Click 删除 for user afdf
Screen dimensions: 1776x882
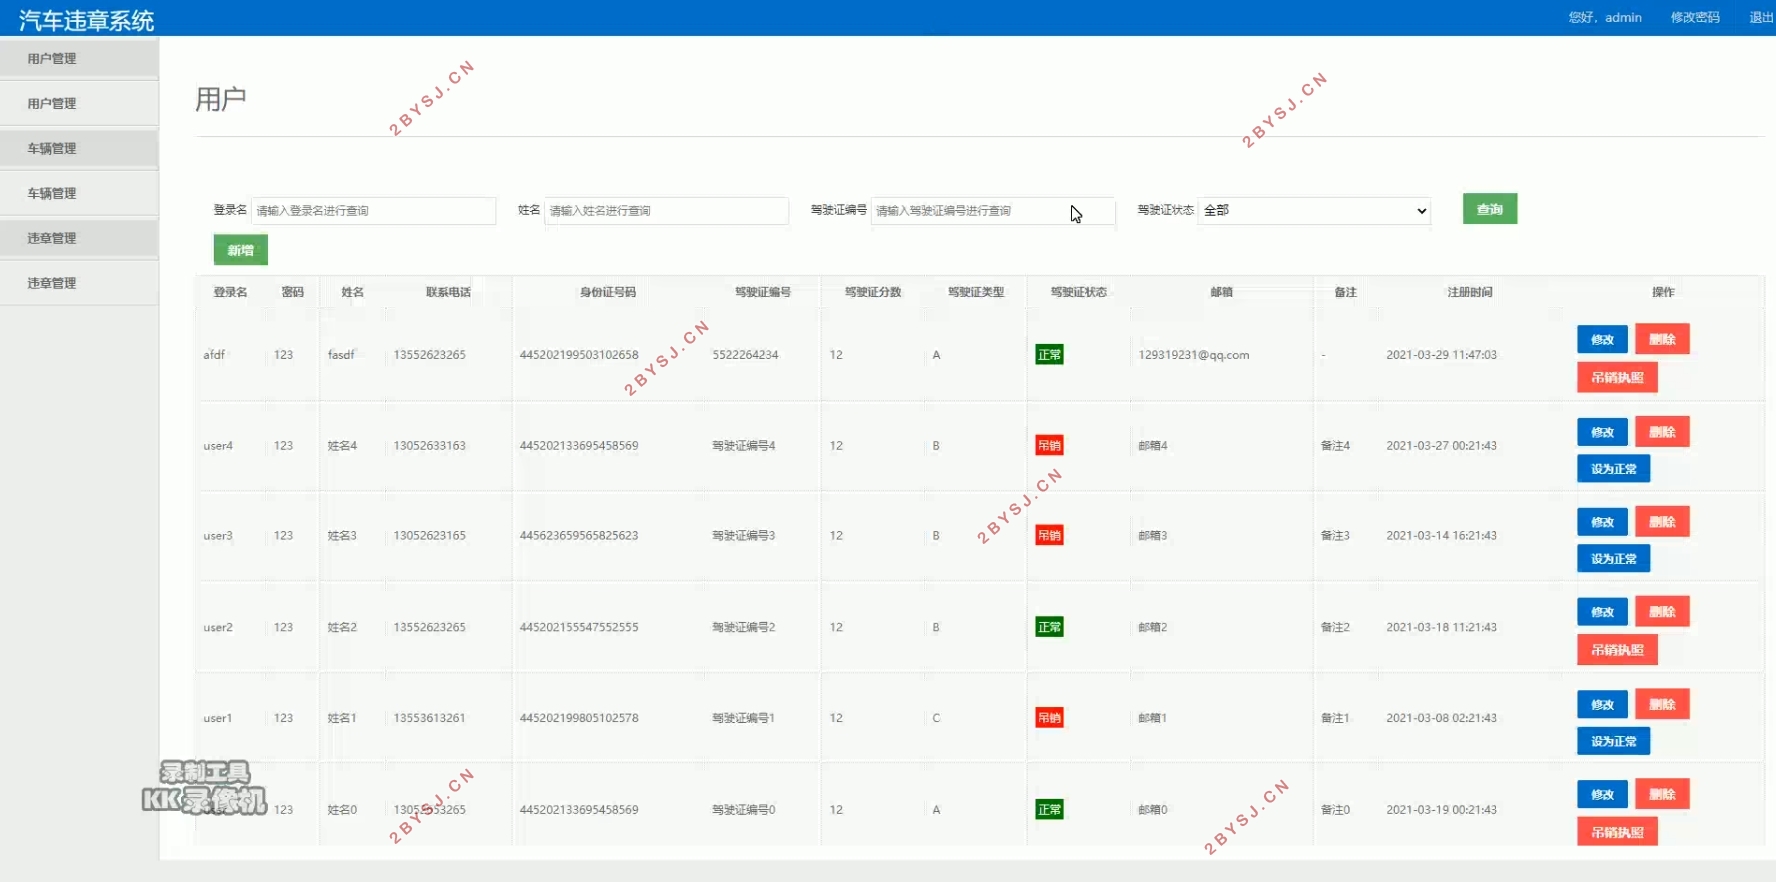1662,339
